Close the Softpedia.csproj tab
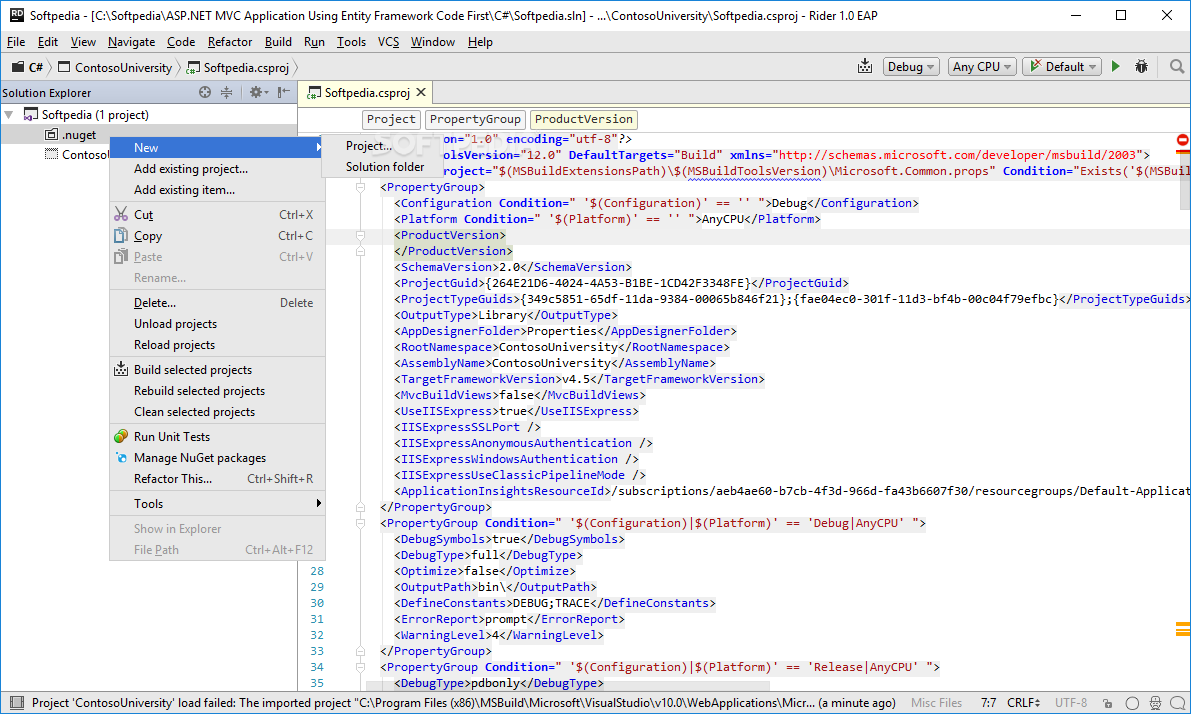Screen dimensions: 1191x714 pos(421,92)
